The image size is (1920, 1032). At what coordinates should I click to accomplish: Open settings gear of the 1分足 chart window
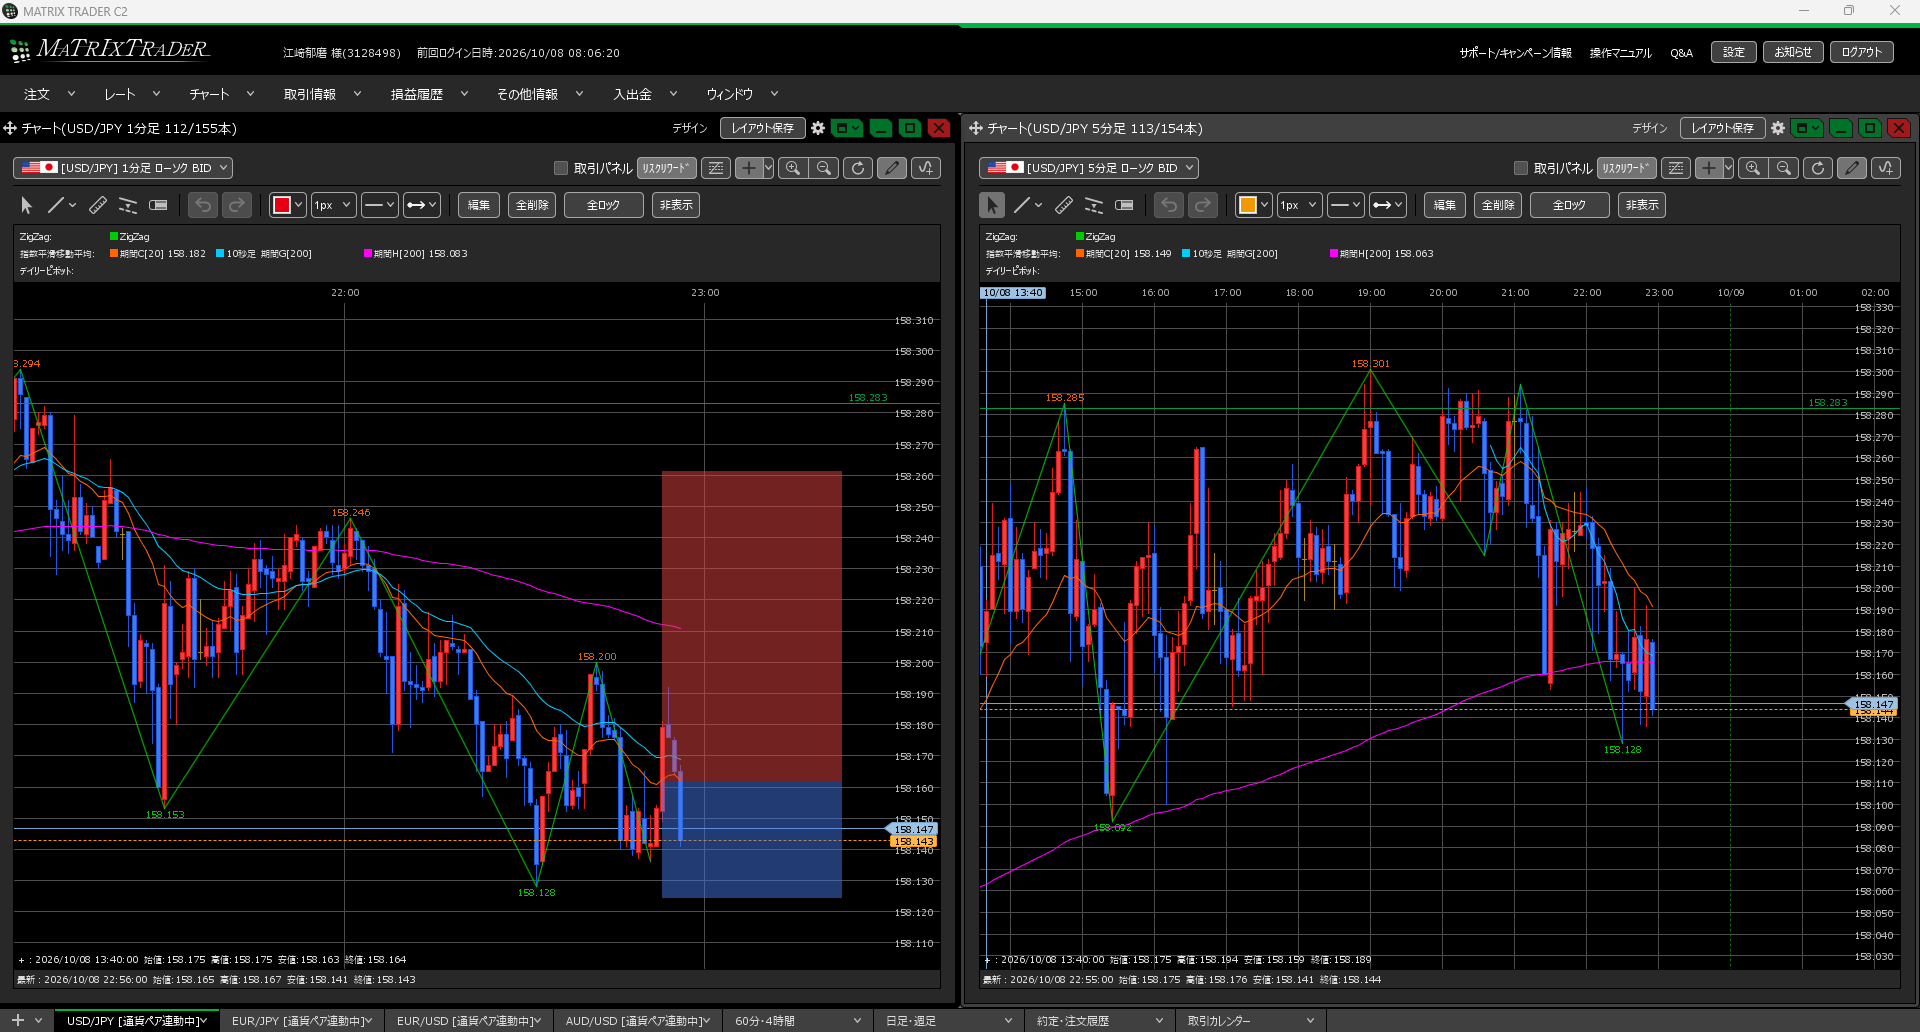pos(818,128)
